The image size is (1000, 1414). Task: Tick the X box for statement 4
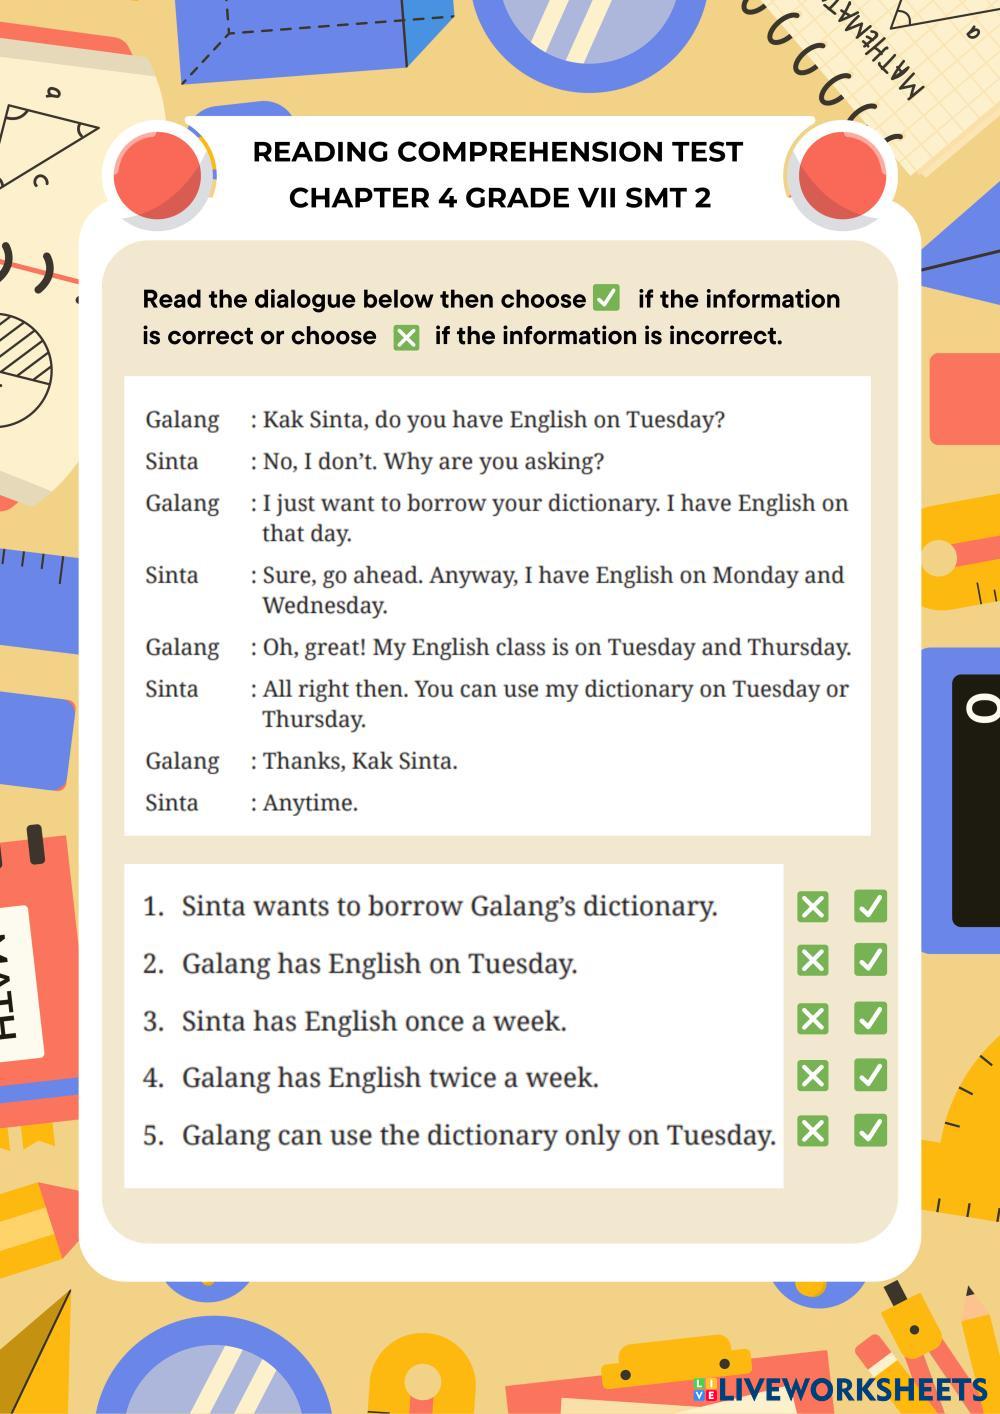click(813, 1076)
